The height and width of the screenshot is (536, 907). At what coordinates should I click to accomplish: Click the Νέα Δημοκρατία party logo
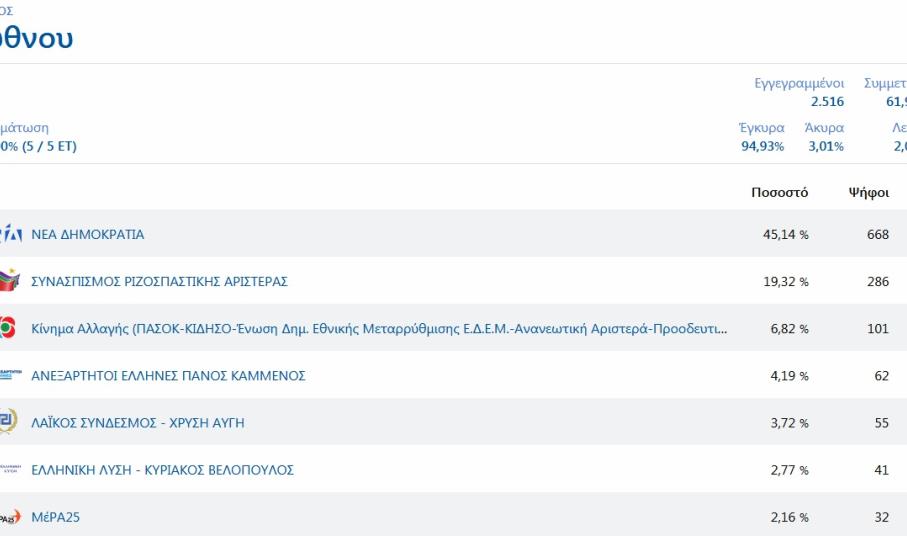click(x=10, y=234)
